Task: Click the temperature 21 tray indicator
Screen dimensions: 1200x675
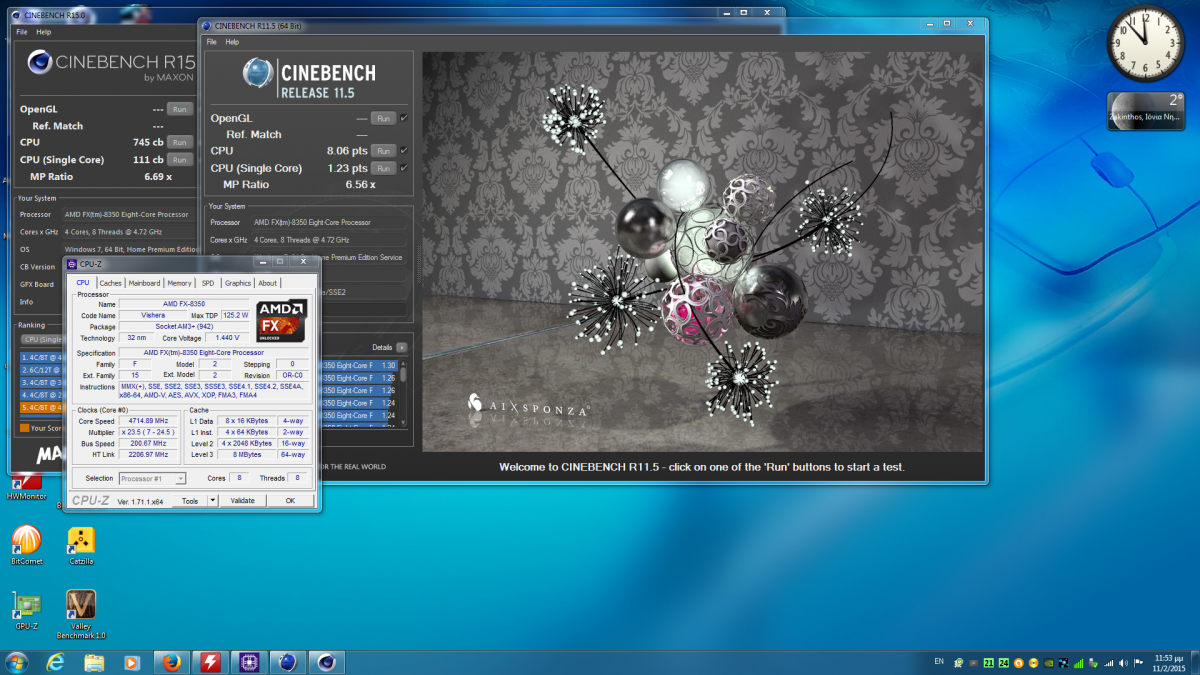Action: [x=989, y=662]
